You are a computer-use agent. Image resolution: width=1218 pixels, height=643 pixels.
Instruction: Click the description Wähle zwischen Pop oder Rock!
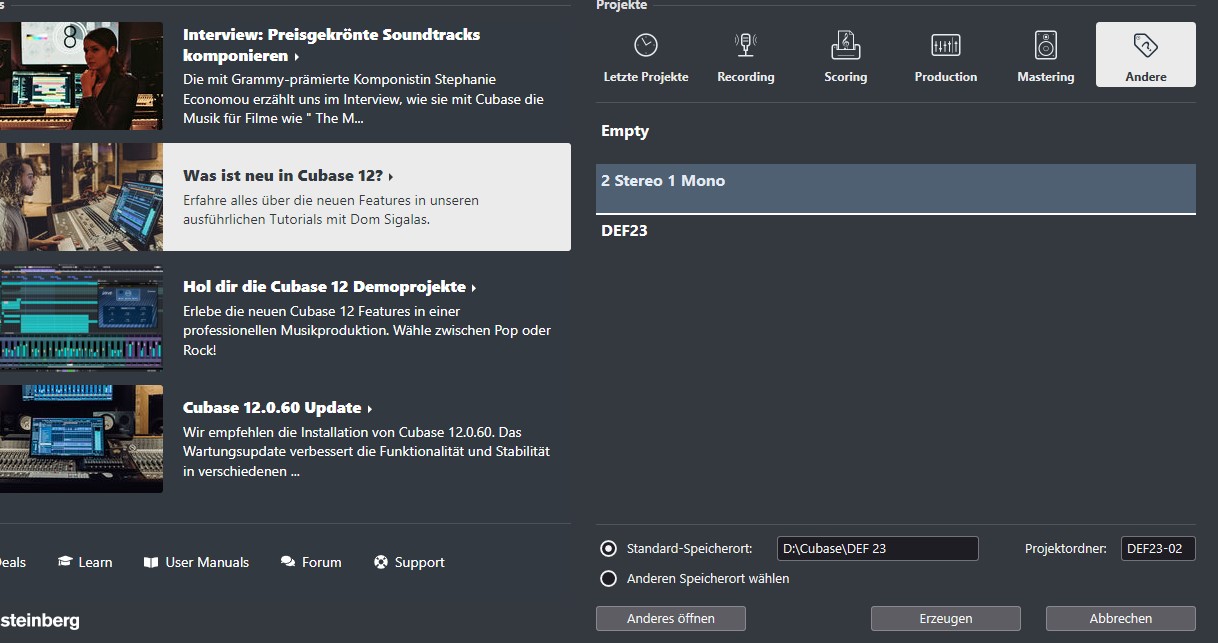pos(367,331)
